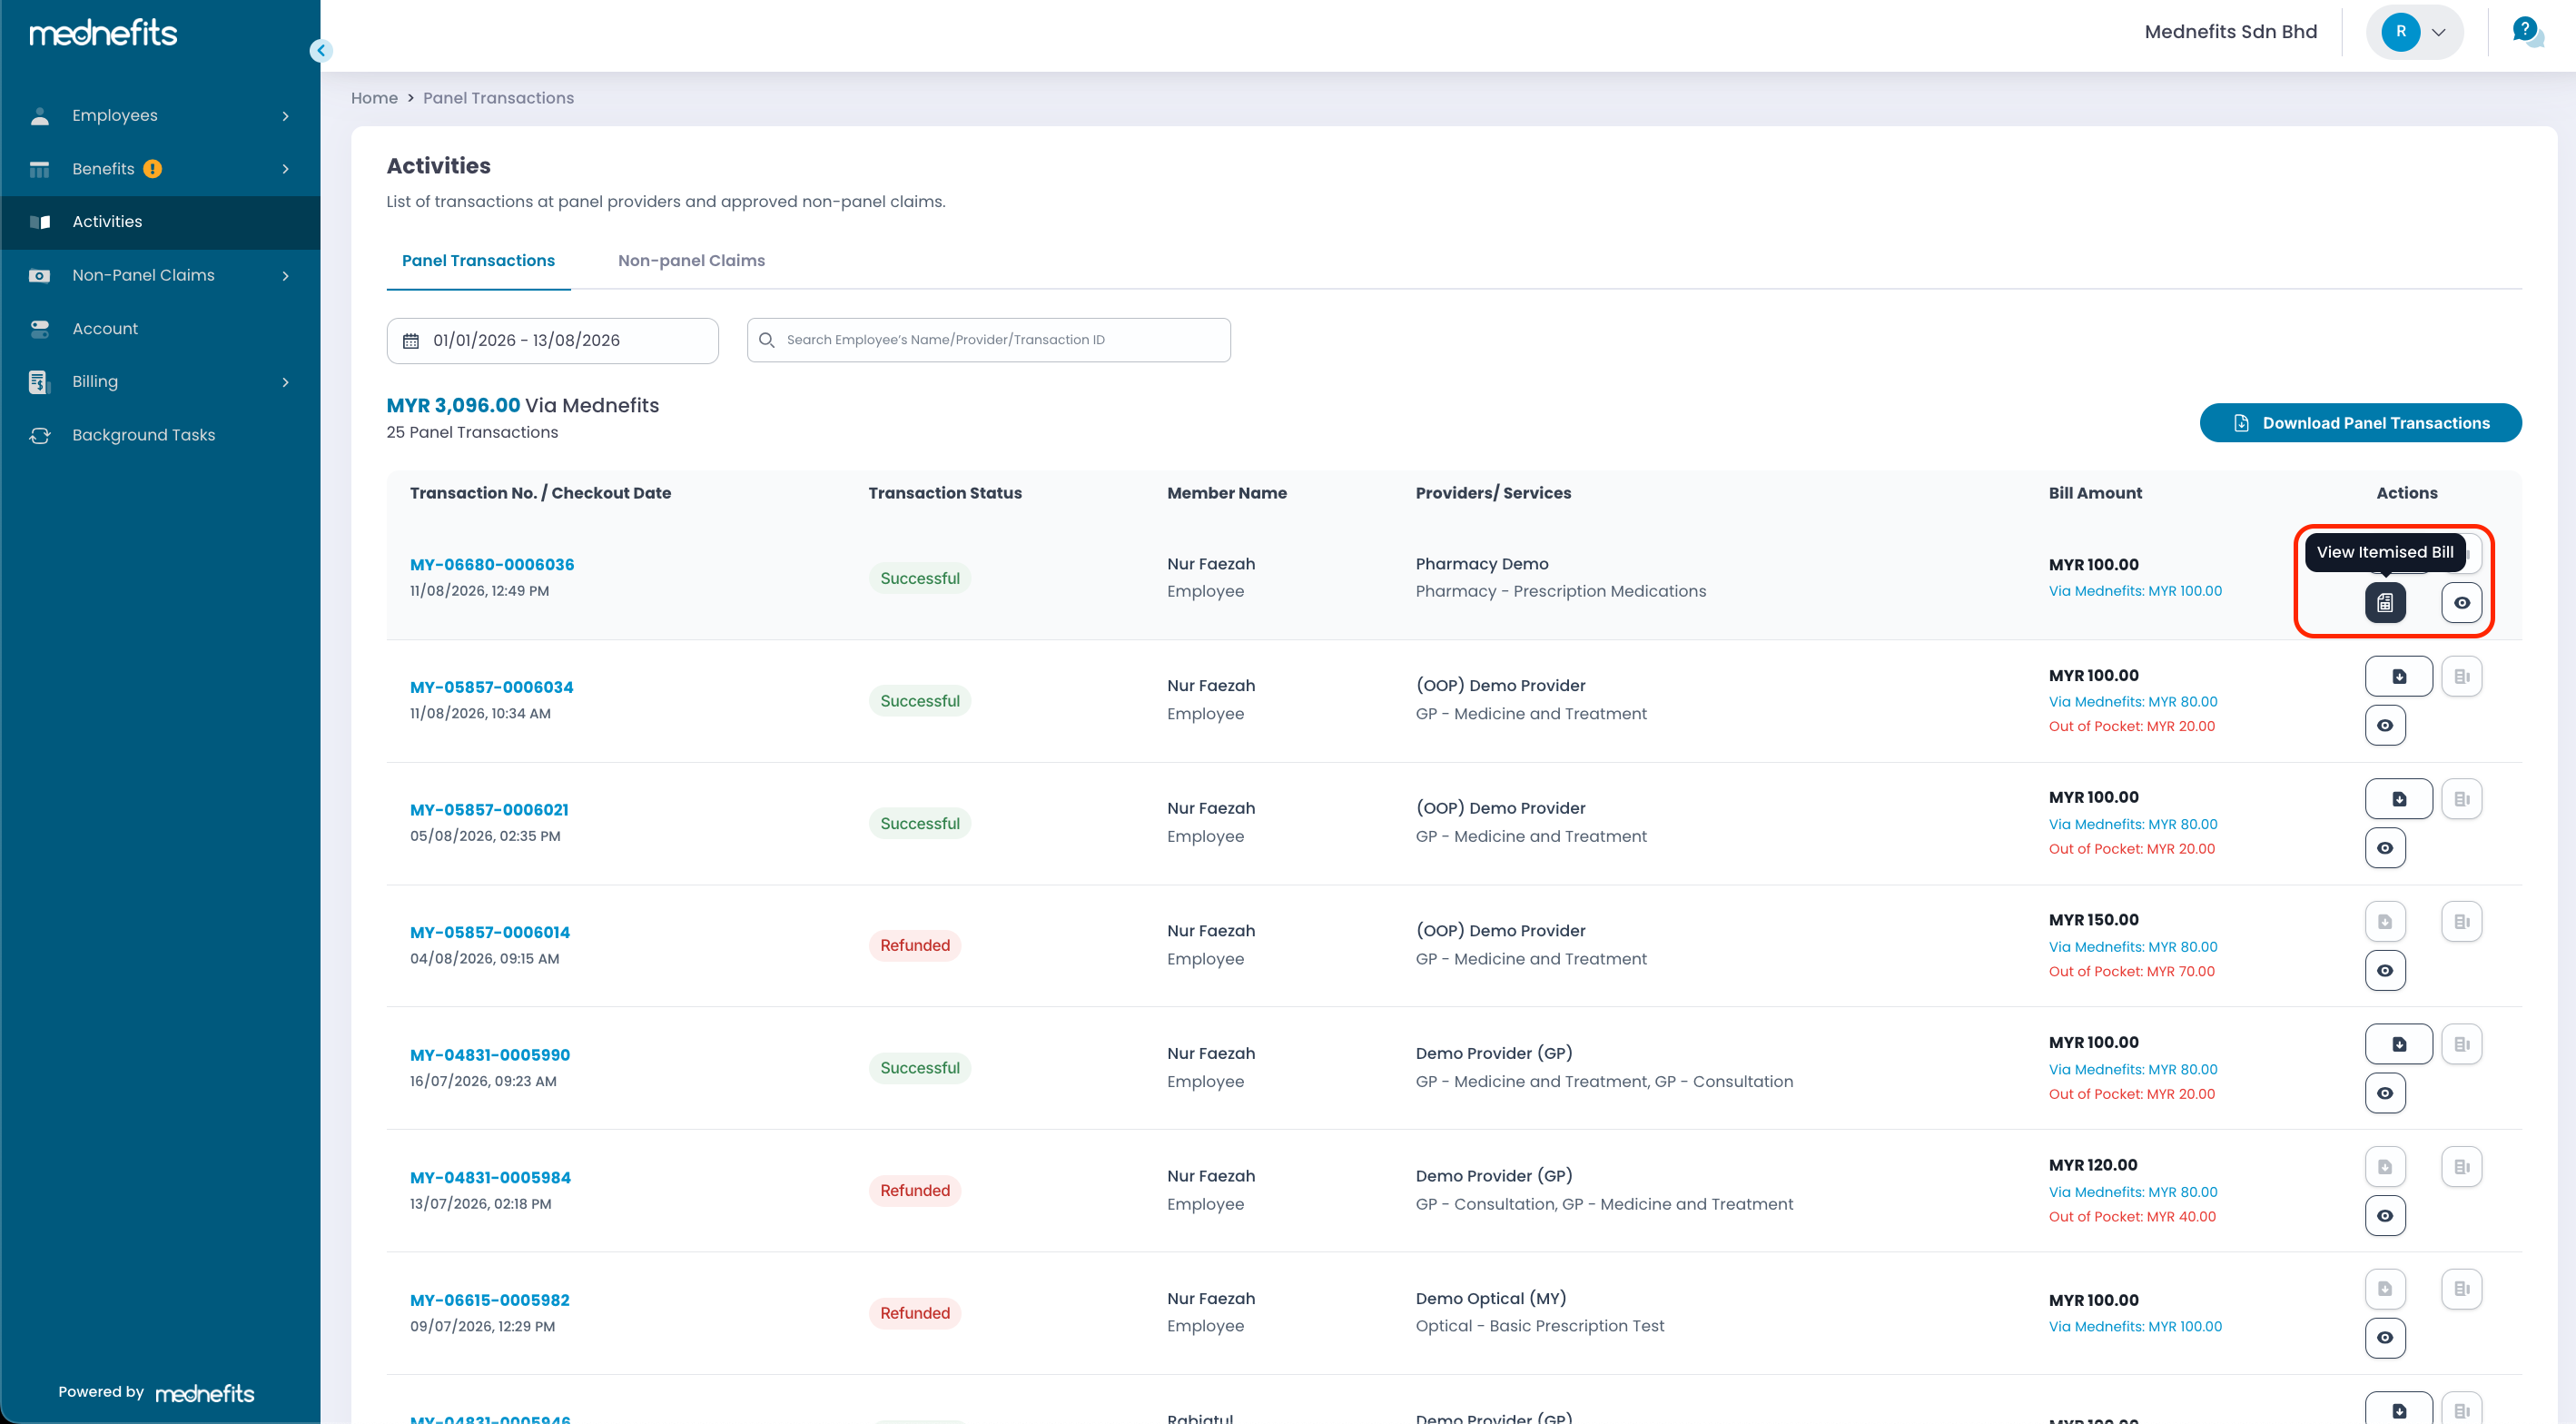Open the help chat icon in top bar
Image resolution: width=2576 pixels, height=1424 pixels.
(x=2526, y=31)
